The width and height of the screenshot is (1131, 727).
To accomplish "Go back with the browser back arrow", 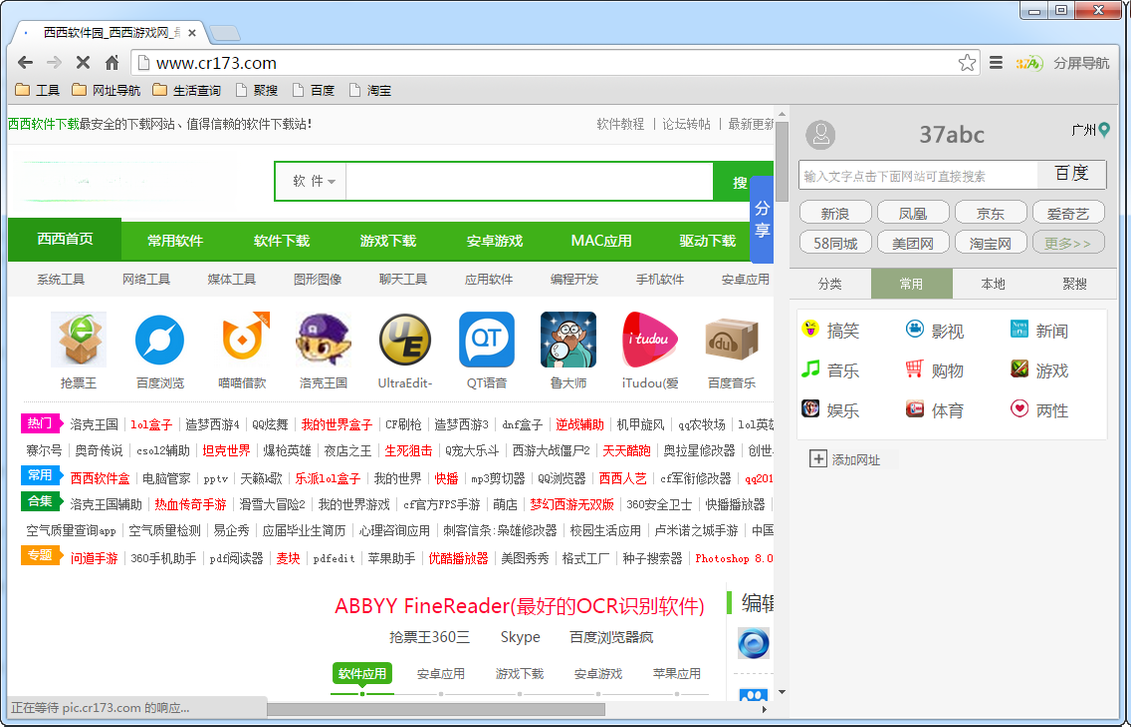I will [25, 63].
